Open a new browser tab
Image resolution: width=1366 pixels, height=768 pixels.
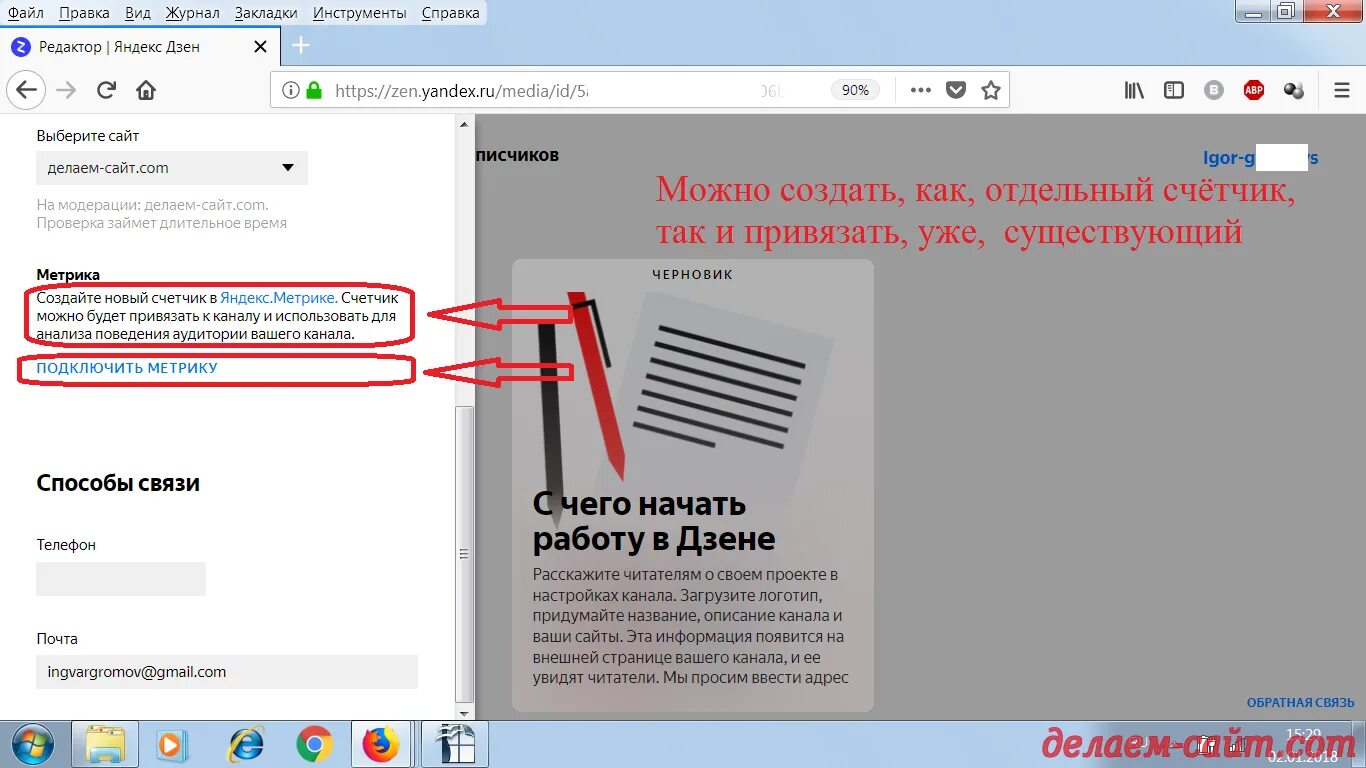301,46
